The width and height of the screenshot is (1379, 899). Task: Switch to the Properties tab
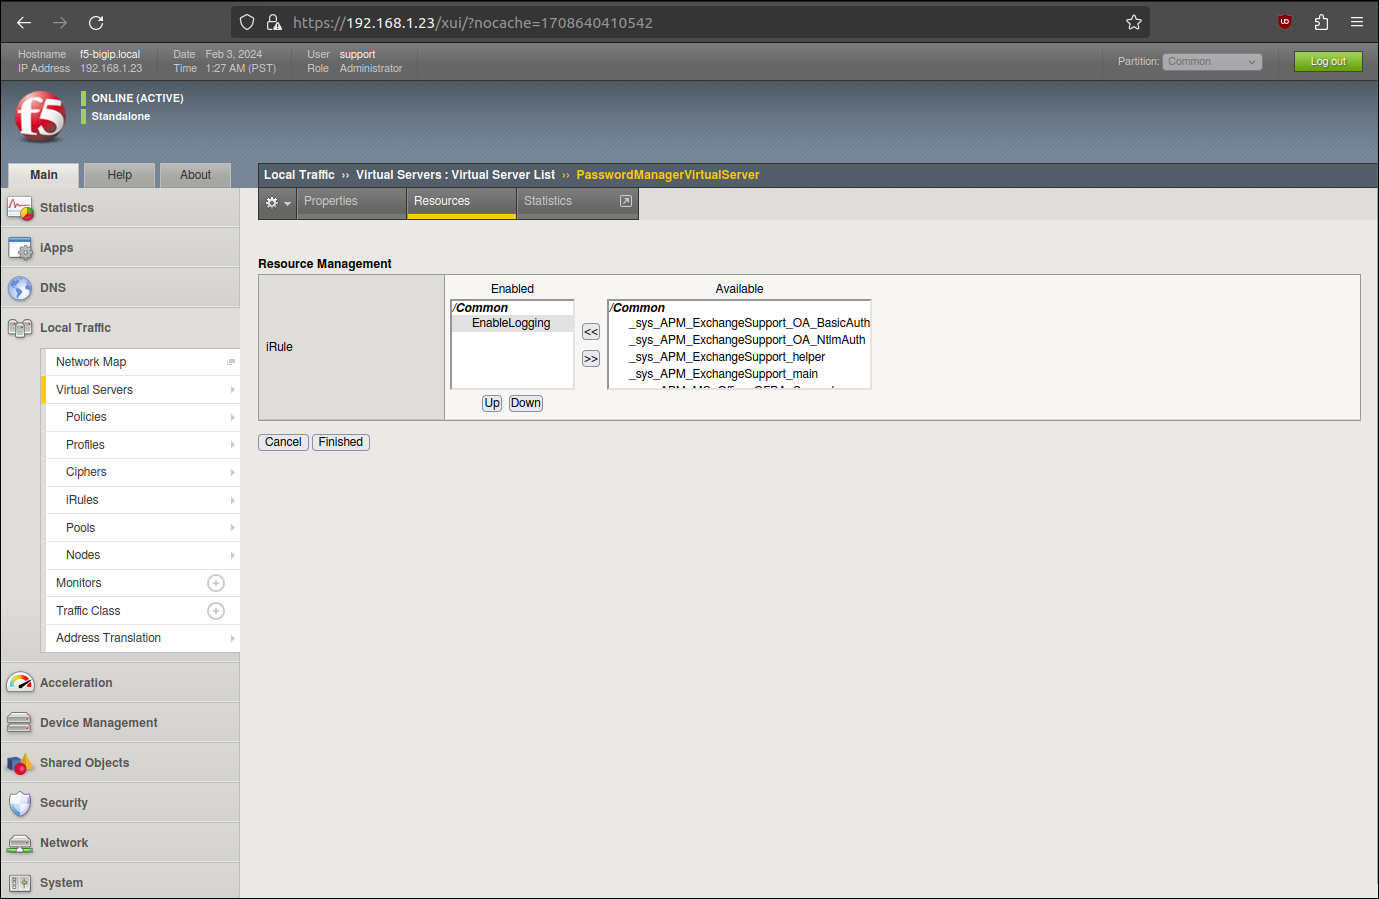(x=331, y=201)
